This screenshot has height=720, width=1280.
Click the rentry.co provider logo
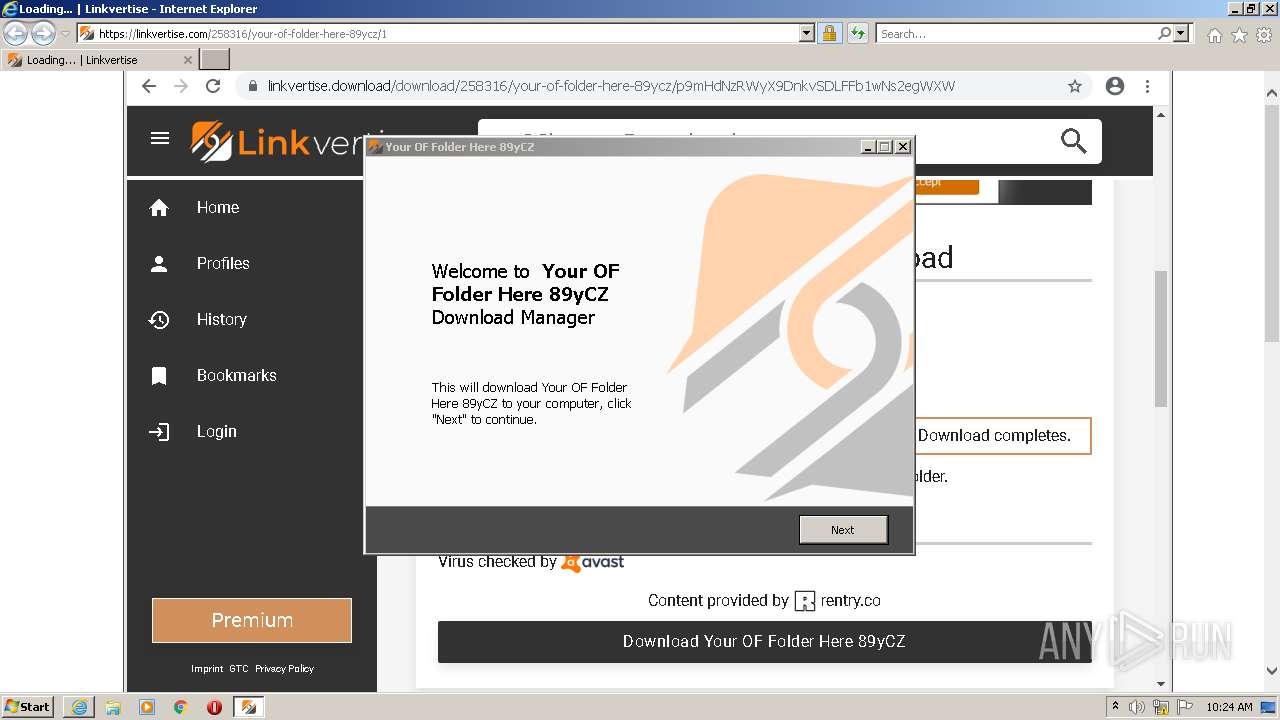pyautogui.click(x=805, y=601)
